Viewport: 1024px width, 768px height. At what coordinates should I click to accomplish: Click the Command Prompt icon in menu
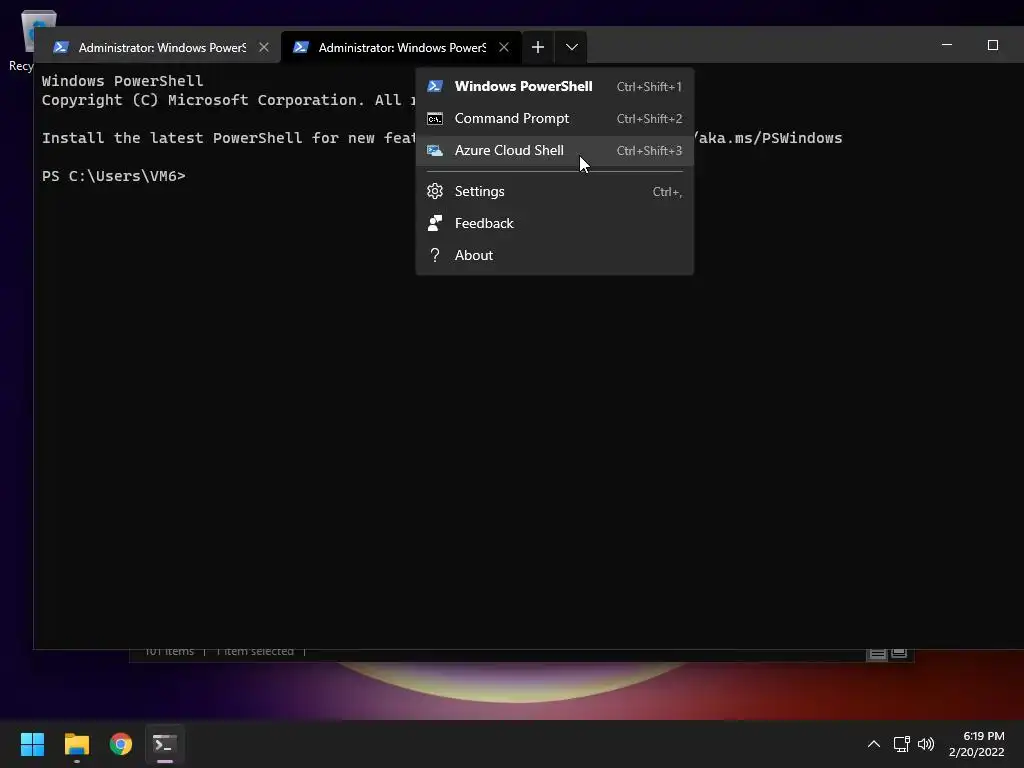pyautogui.click(x=435, y=118)
